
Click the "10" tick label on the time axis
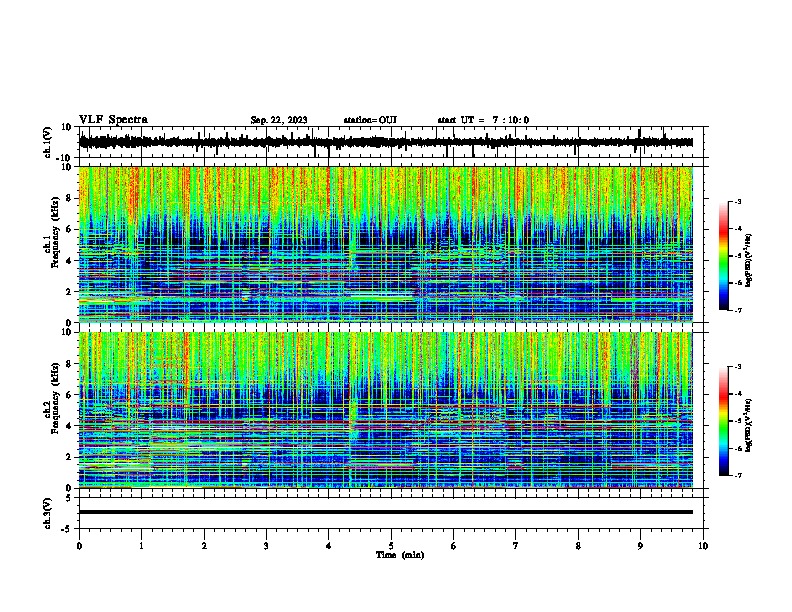tap(703, 546)
